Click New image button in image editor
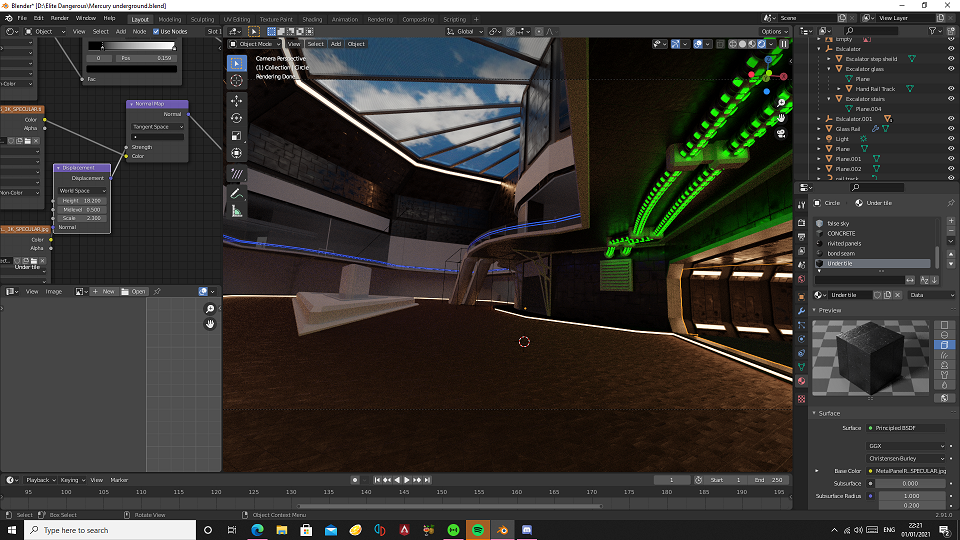Screen dimensions: 960x540 [103, 291]
